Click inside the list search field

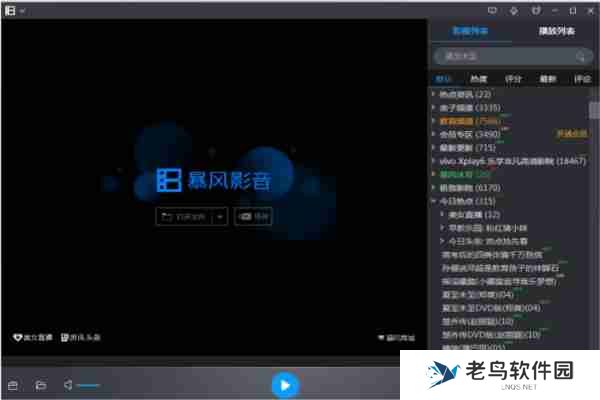pyautogui.click(x=513, y=57)
